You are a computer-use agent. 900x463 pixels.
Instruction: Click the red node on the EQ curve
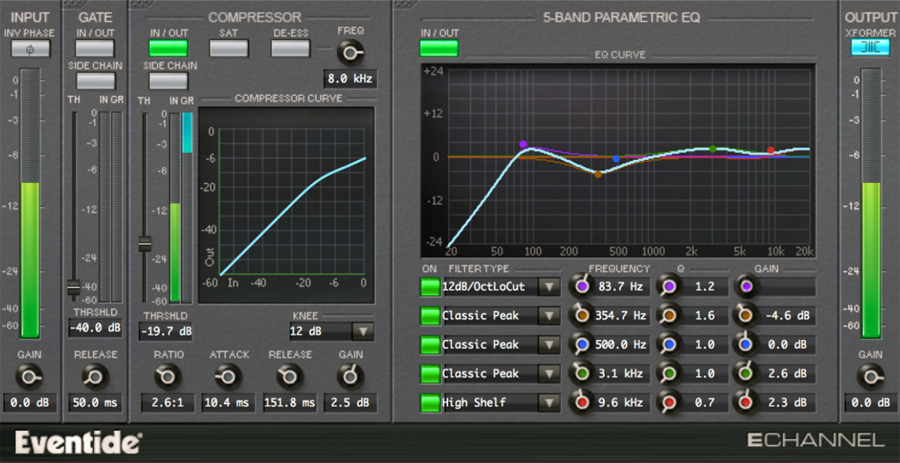771,150
